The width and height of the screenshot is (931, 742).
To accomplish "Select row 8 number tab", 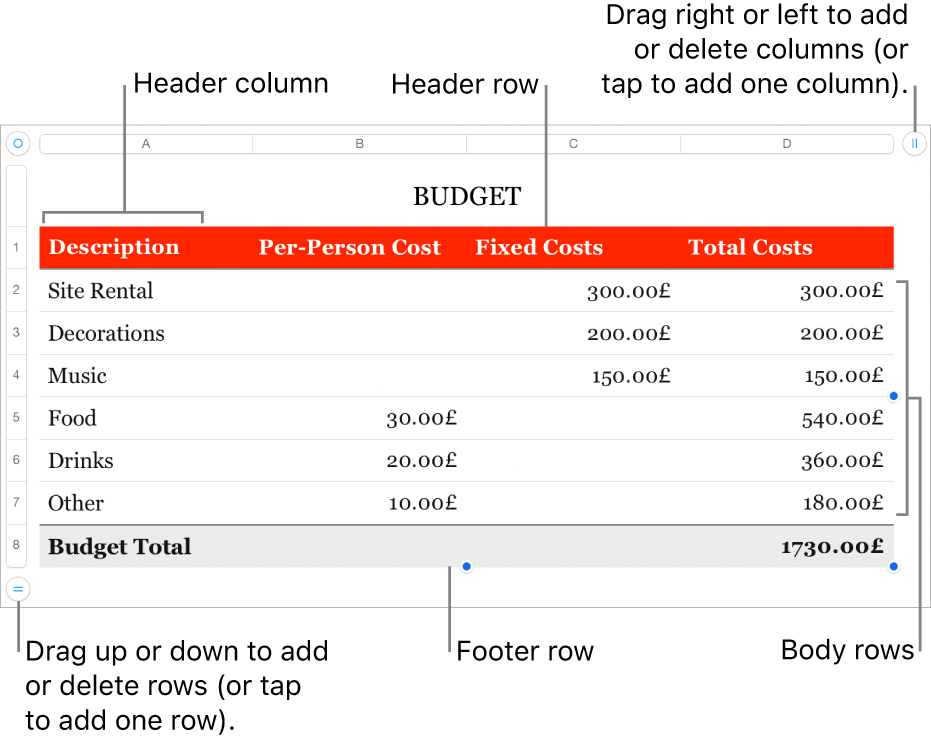I will (x=17, y=546).
